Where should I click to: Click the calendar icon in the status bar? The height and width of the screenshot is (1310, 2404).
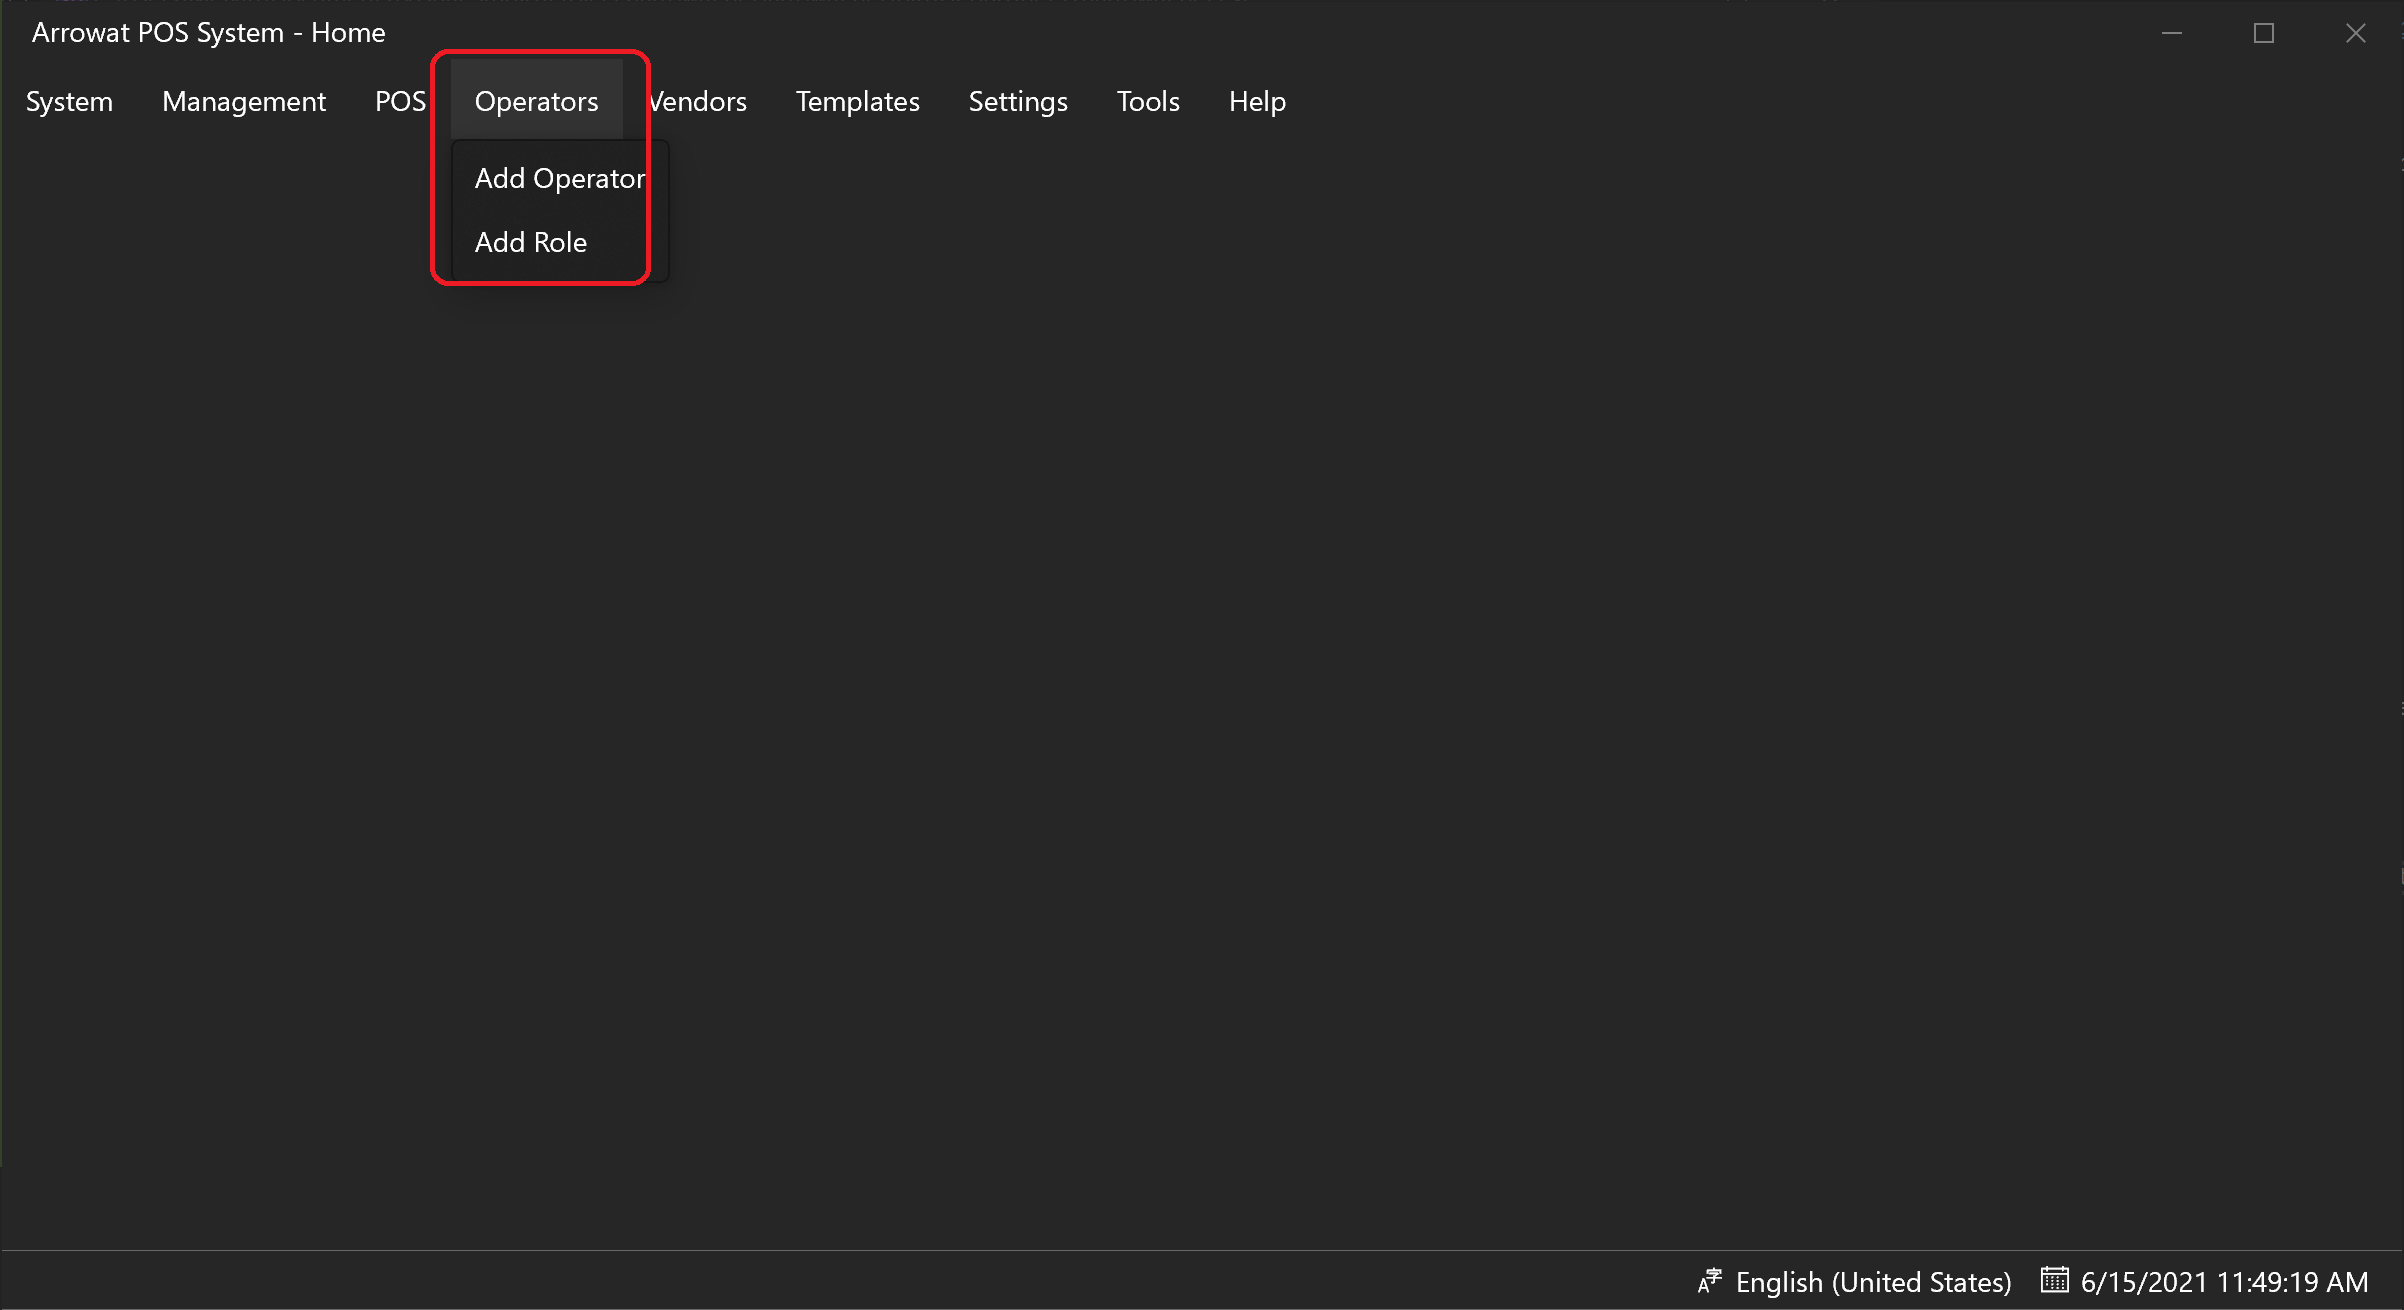(x=2054, y=1280)
